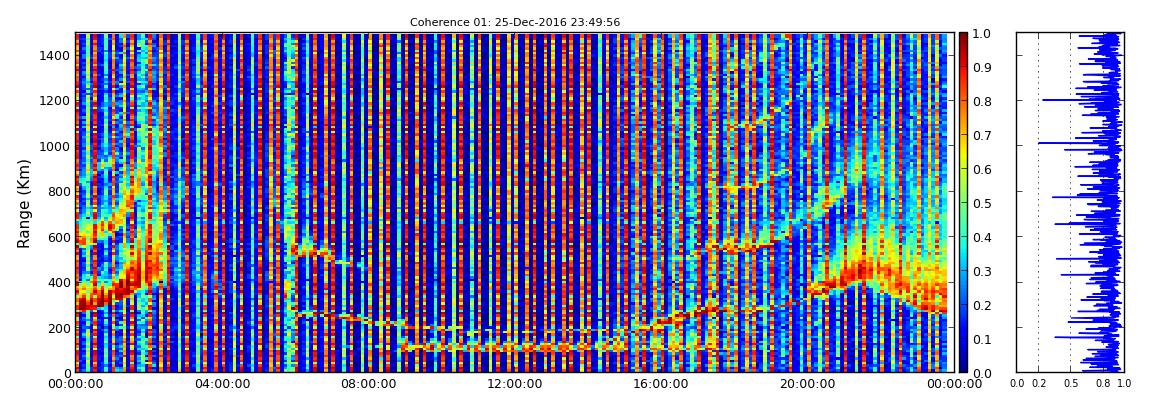Click the 400 range tick label
The height and width of the screenshot is (407, 1150).
pyautogui.click(x=58, y=282)
